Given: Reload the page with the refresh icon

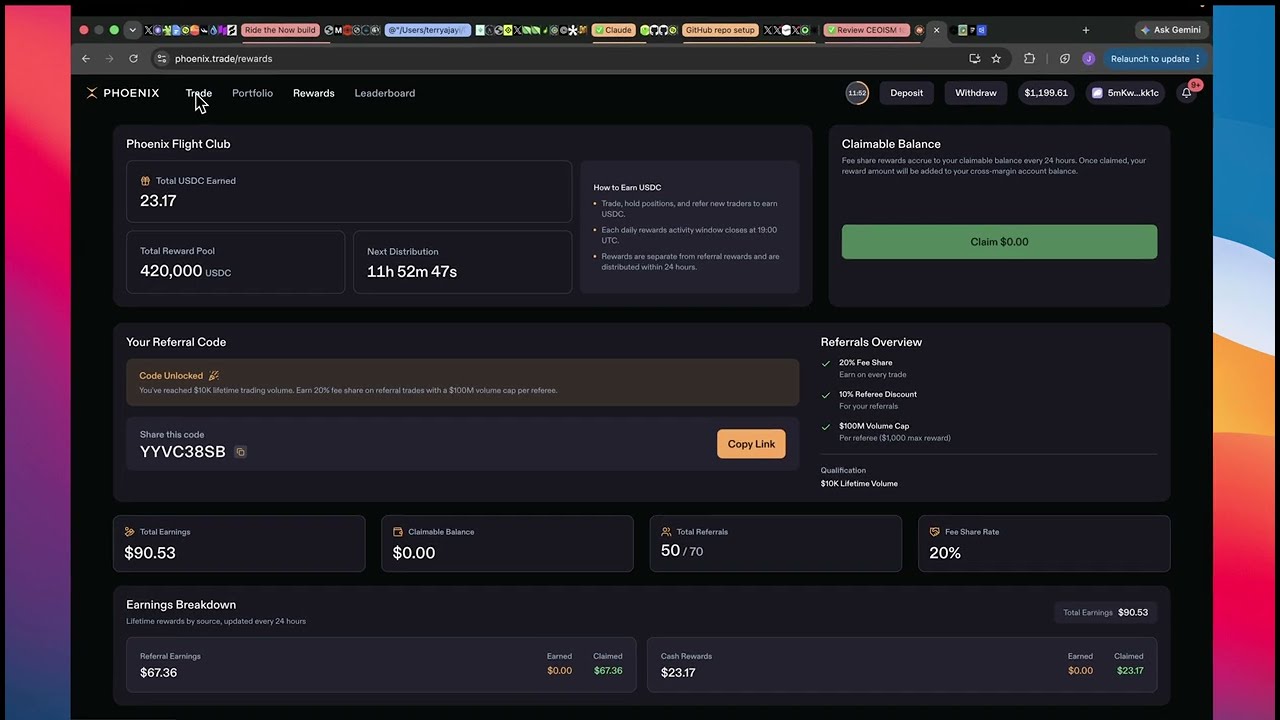Looking at the screenshot, I should click(133, 59).
